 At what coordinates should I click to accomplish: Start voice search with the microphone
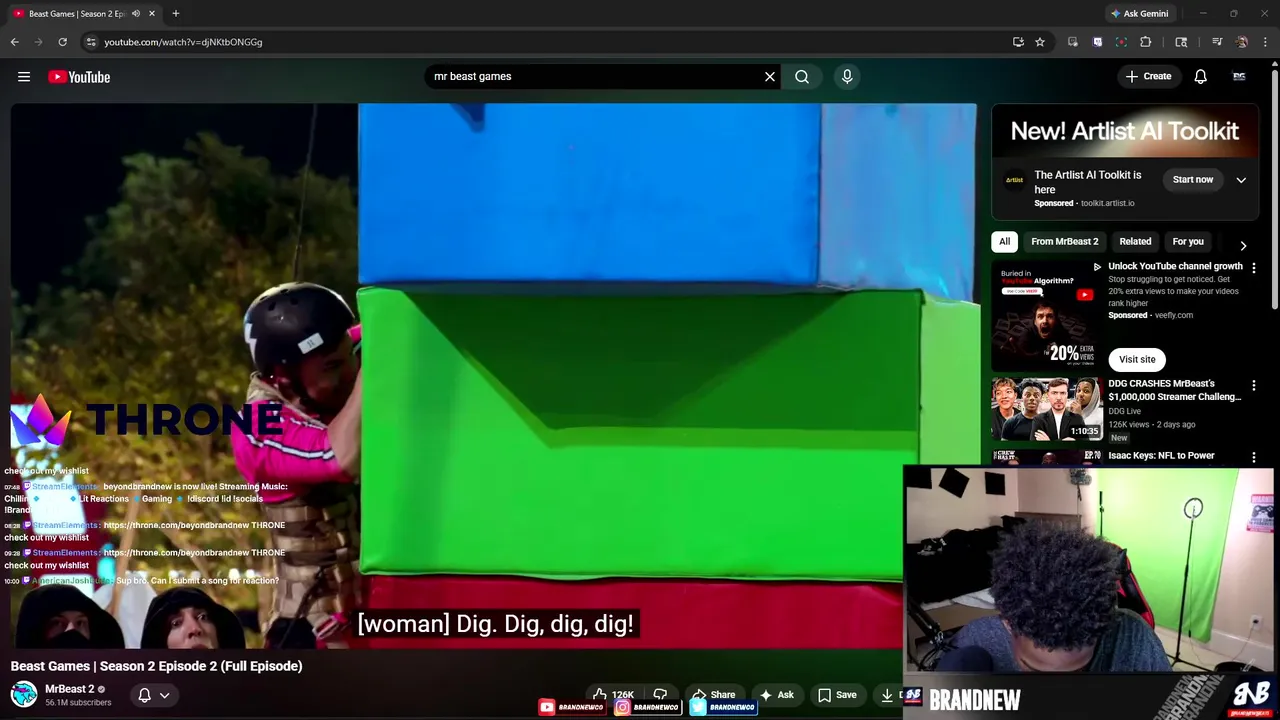click(847, 77)
